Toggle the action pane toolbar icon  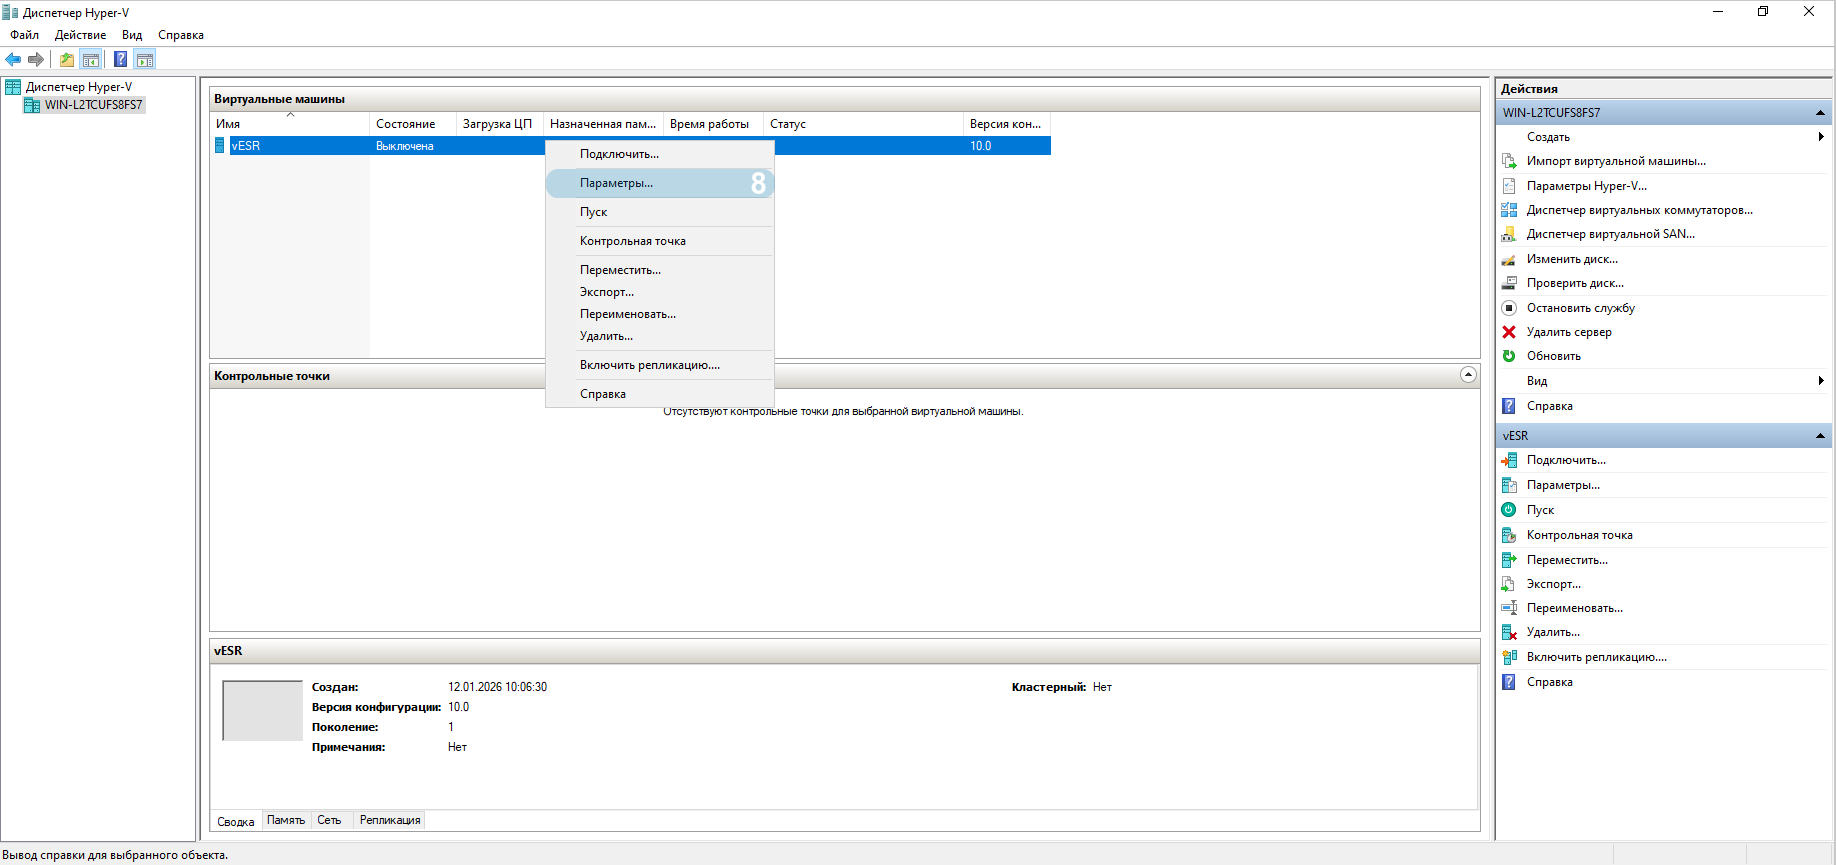[x=145, y=59]
